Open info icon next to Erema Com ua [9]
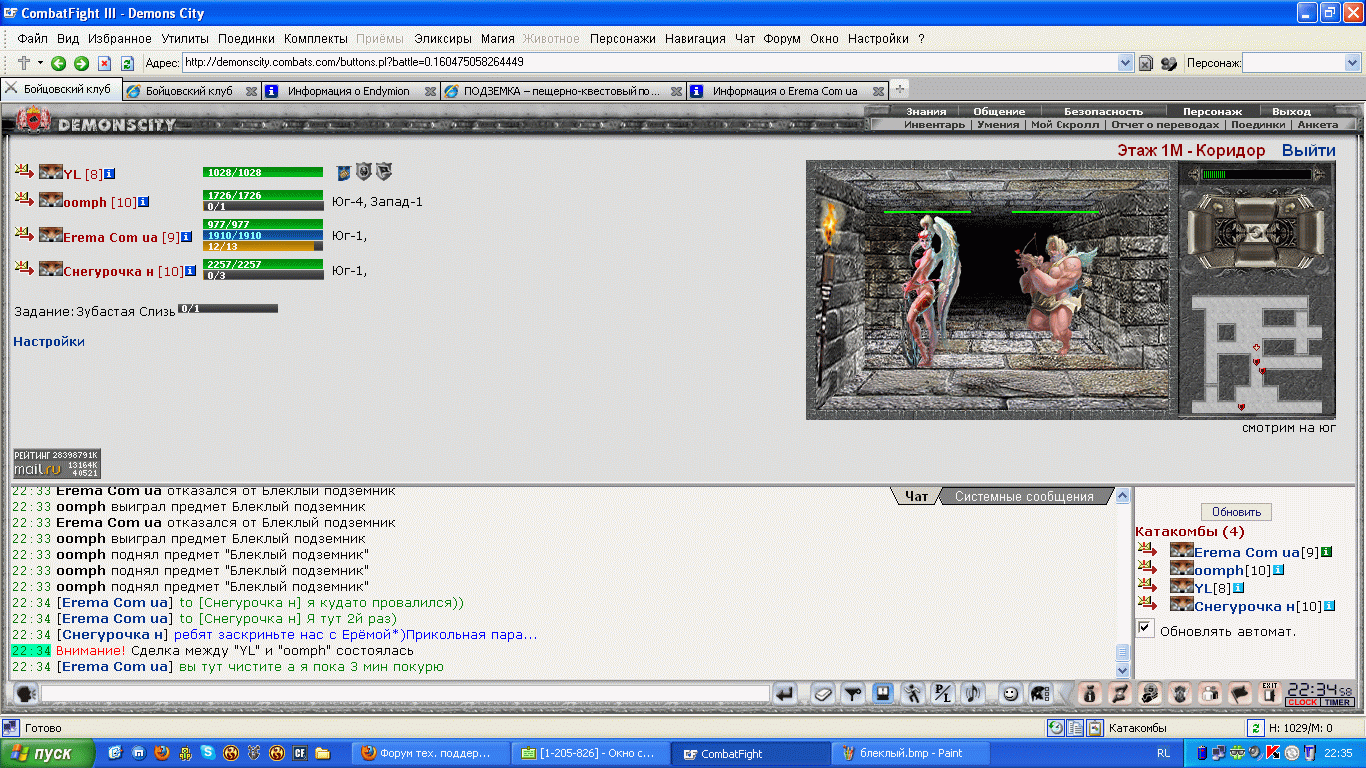The height and width of the screenshot is (768, 1366). (186, 237)
